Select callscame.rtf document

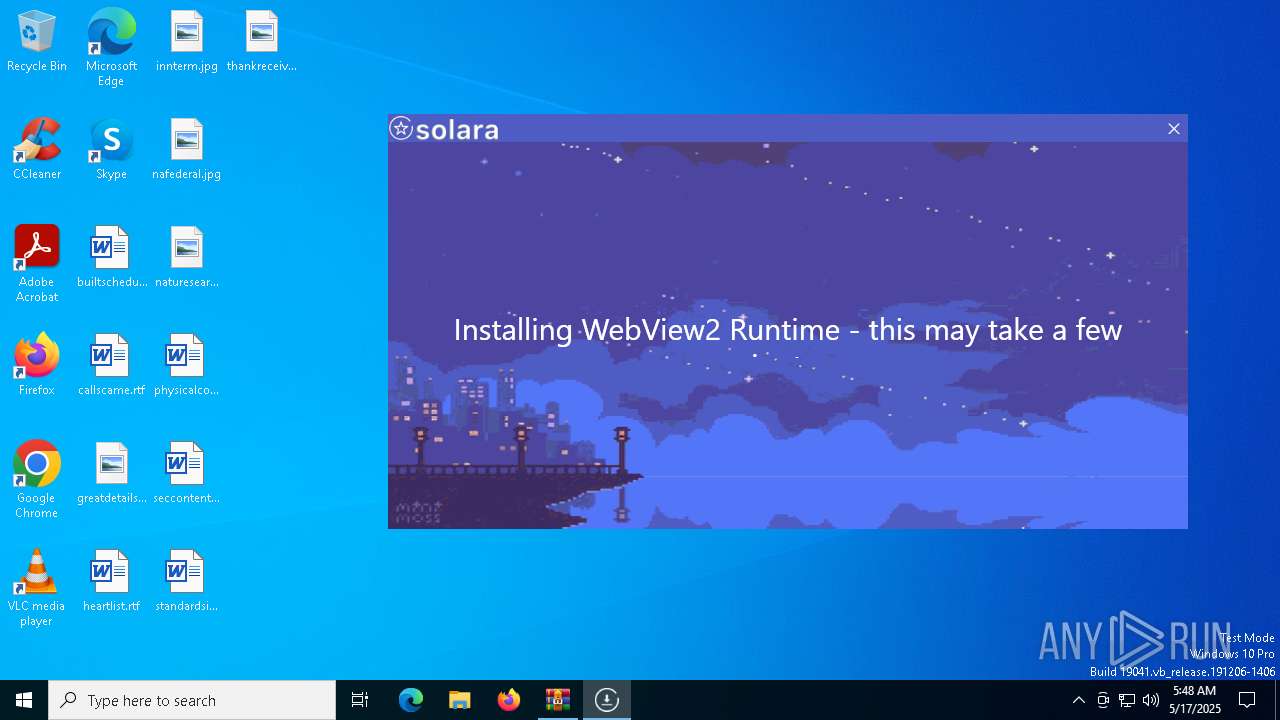click(x=111, y=365)
